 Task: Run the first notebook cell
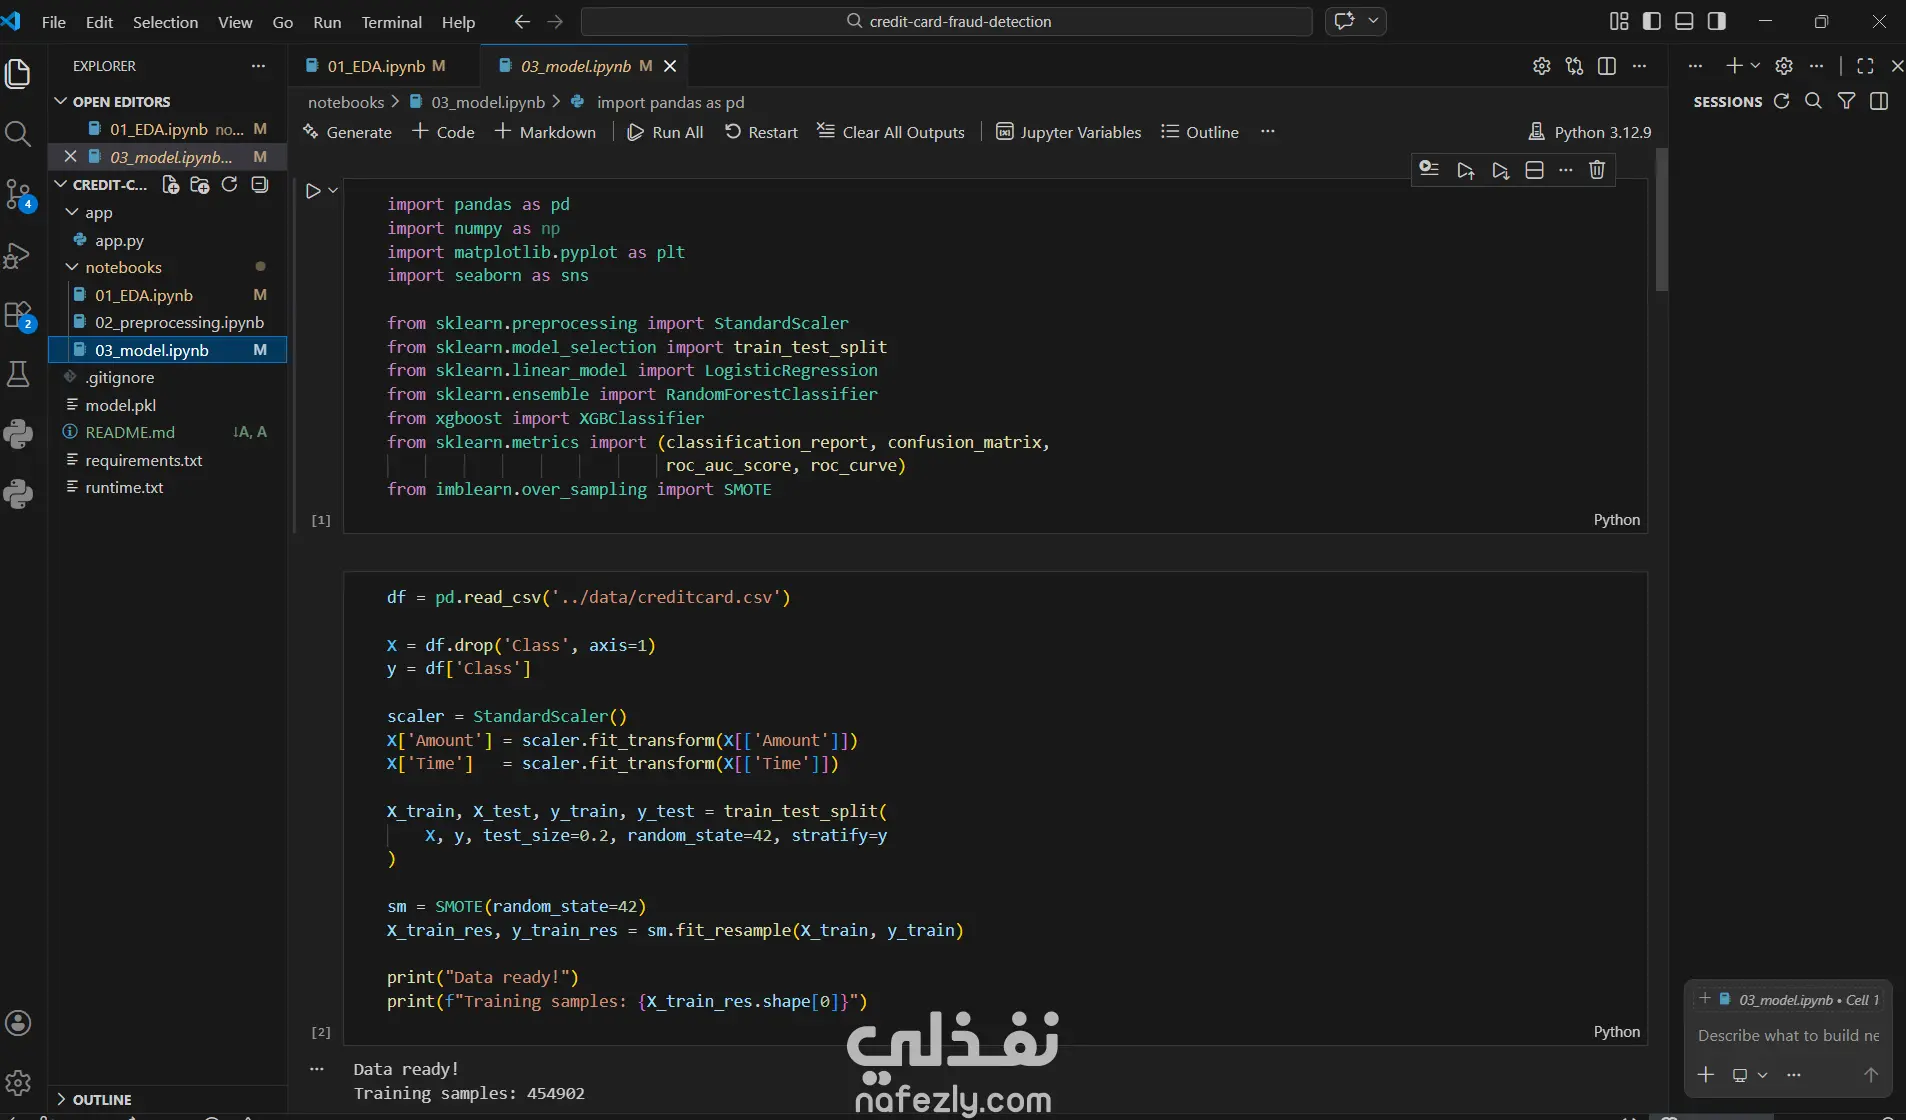tap(313, 190)
